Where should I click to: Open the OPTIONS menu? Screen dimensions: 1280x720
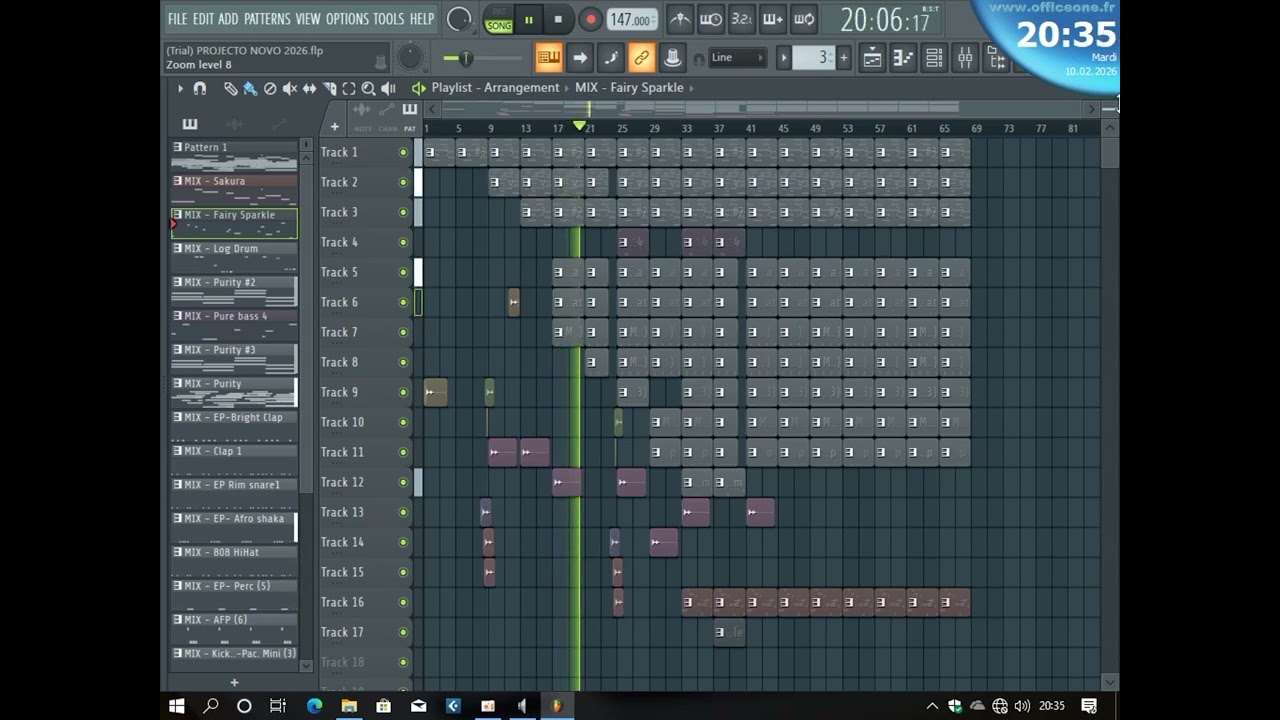347,19
